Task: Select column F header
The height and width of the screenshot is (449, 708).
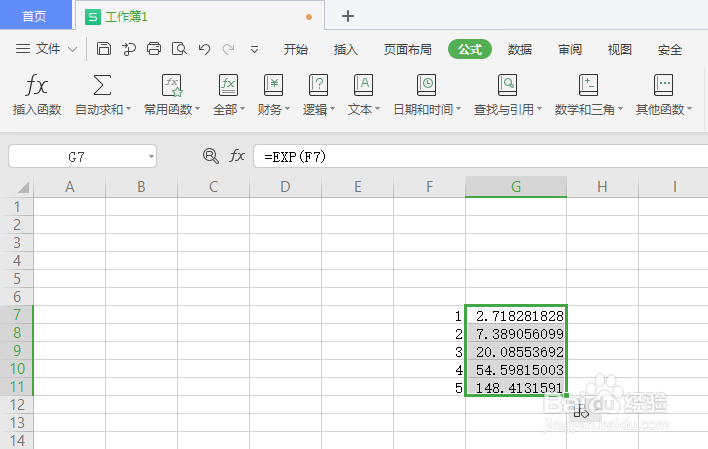Action: pyautogui.click(x=429, y=187)
